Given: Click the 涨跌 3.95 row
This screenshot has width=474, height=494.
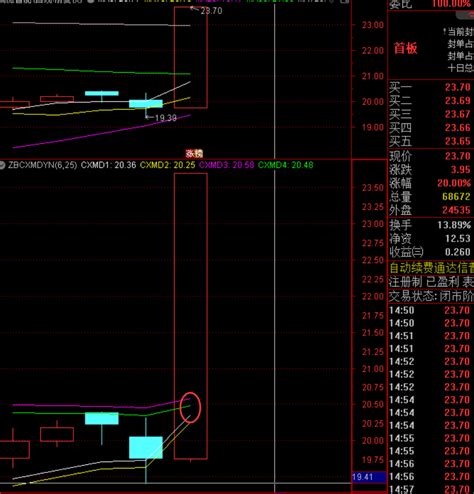Looking at the screenshot, I should [431, 170].
